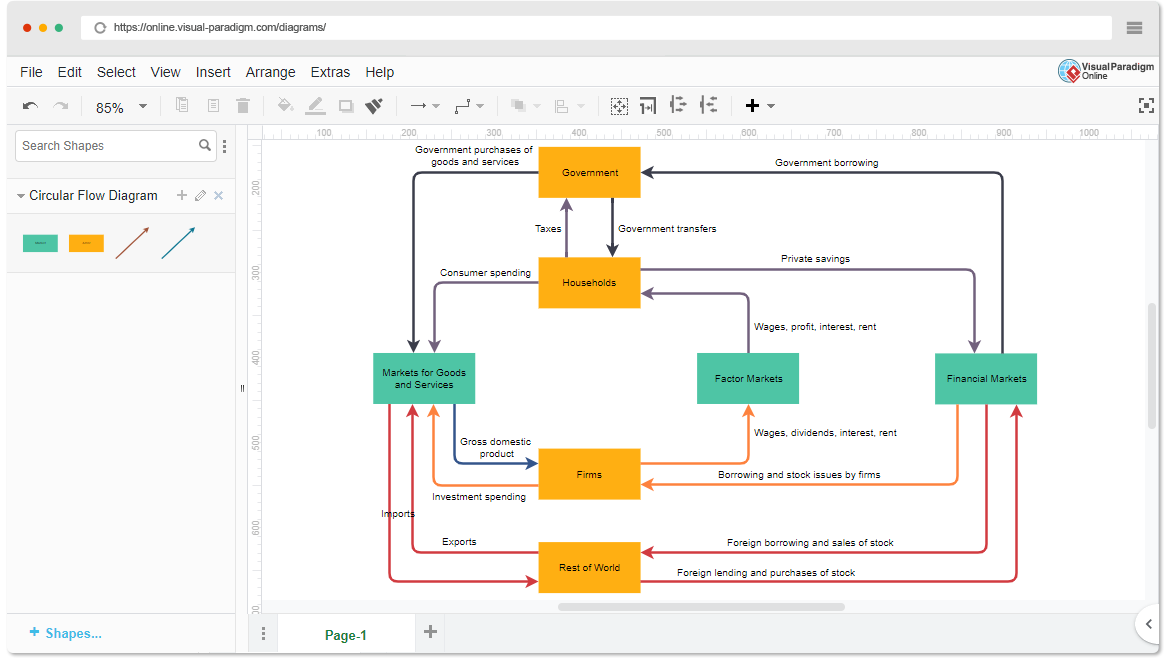1170x665 pixels.
Task: Open the View menu
Action: (x=166, y=72)
